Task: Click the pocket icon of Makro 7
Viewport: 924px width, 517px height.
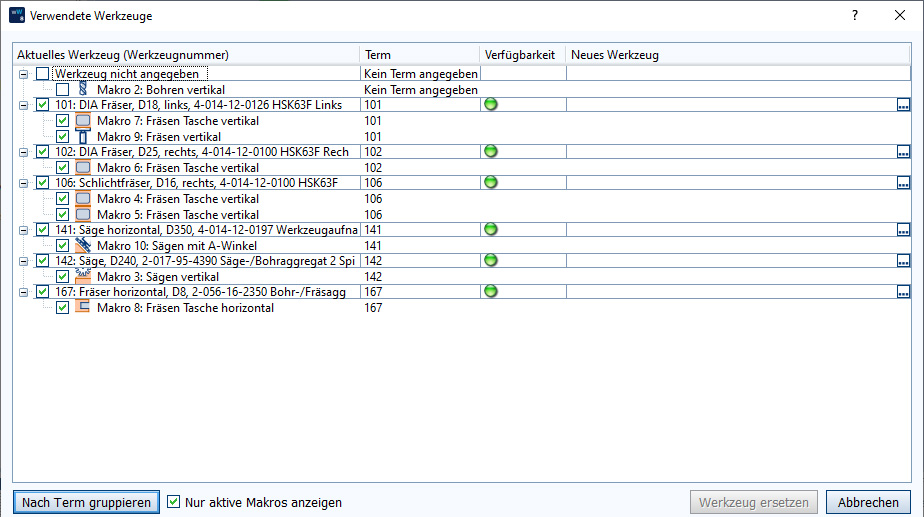Action: click(x=83, y=120)
